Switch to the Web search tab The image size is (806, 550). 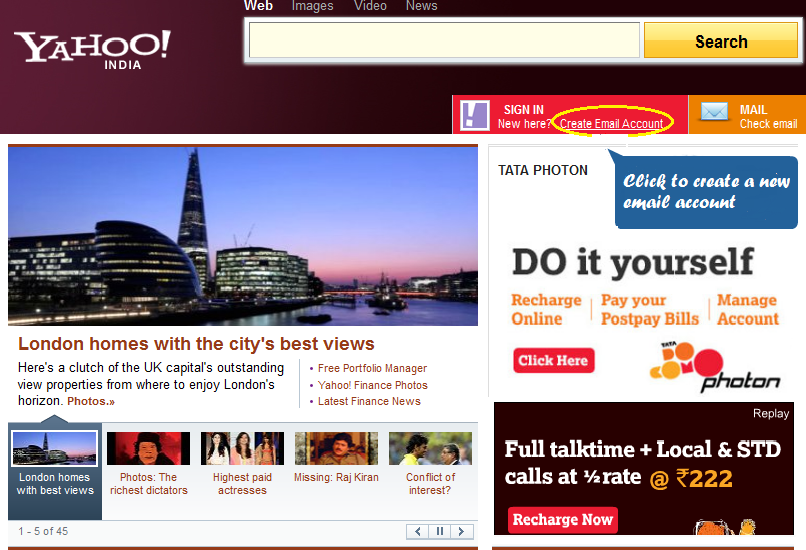click(258, 6)
